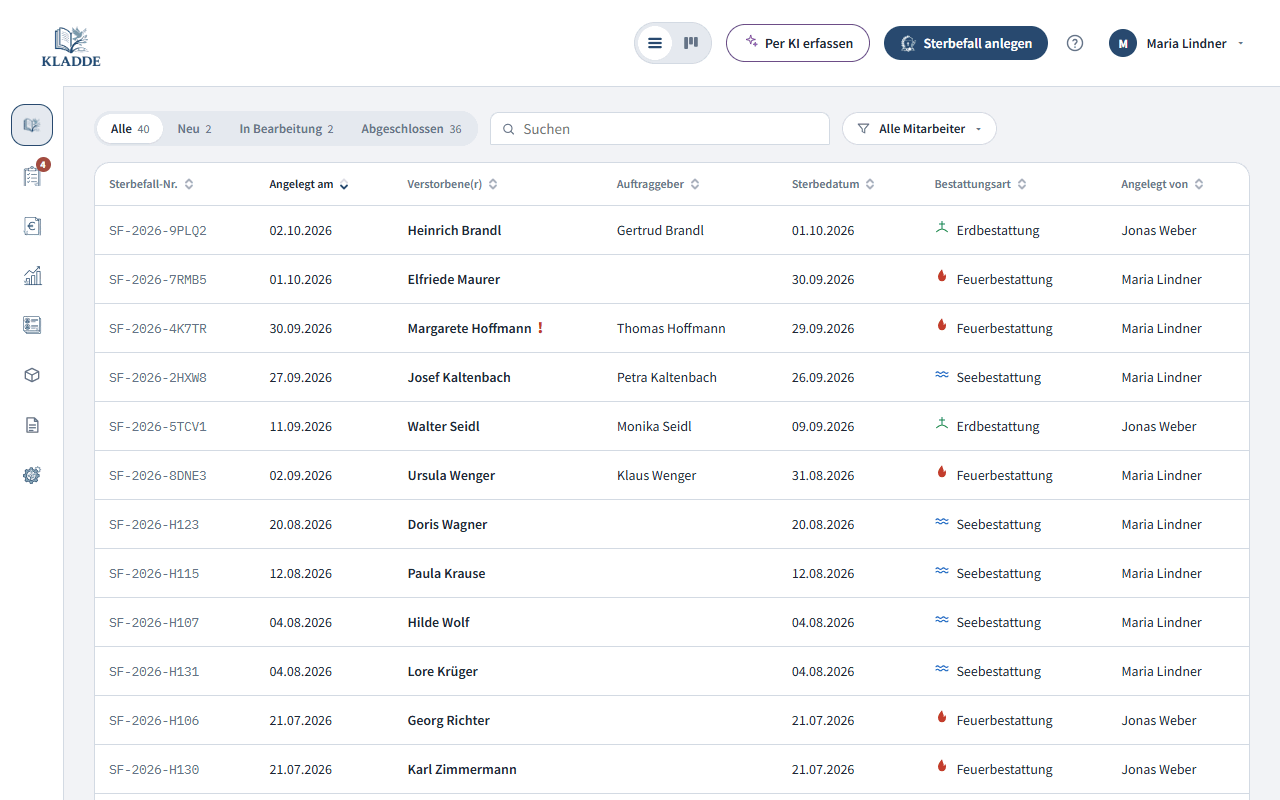
Task: Open the euro invoices sidebar icon
Action: tap(32, 226)
